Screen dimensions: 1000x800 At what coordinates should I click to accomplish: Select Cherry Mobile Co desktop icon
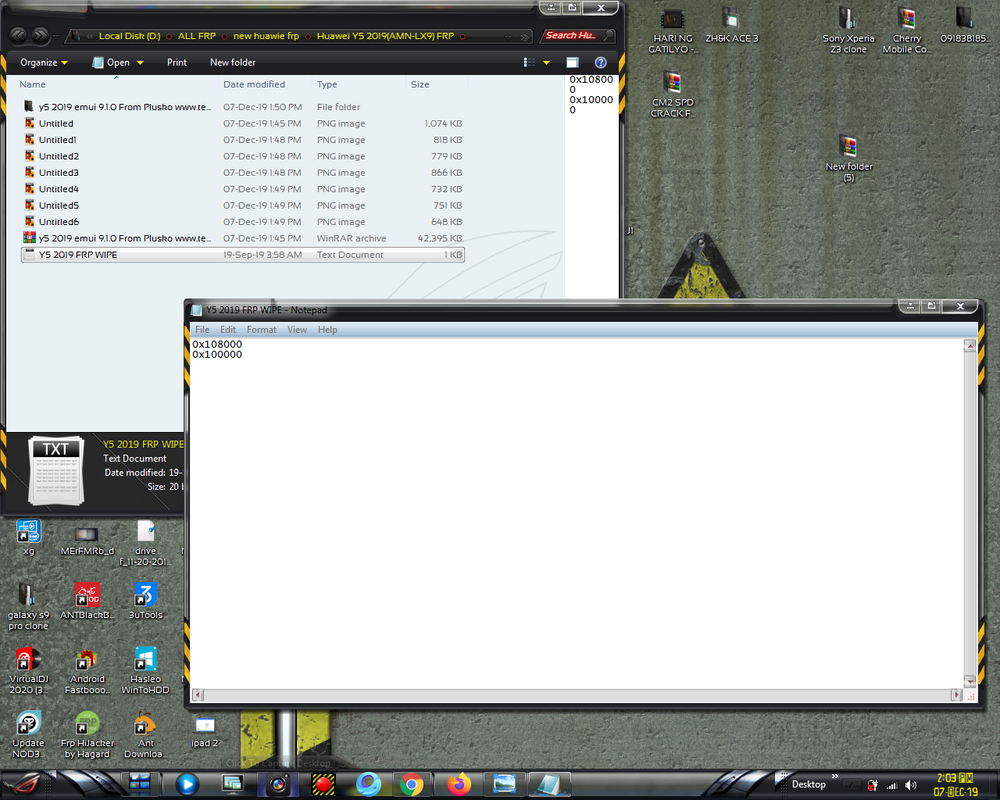pos(906,31)
